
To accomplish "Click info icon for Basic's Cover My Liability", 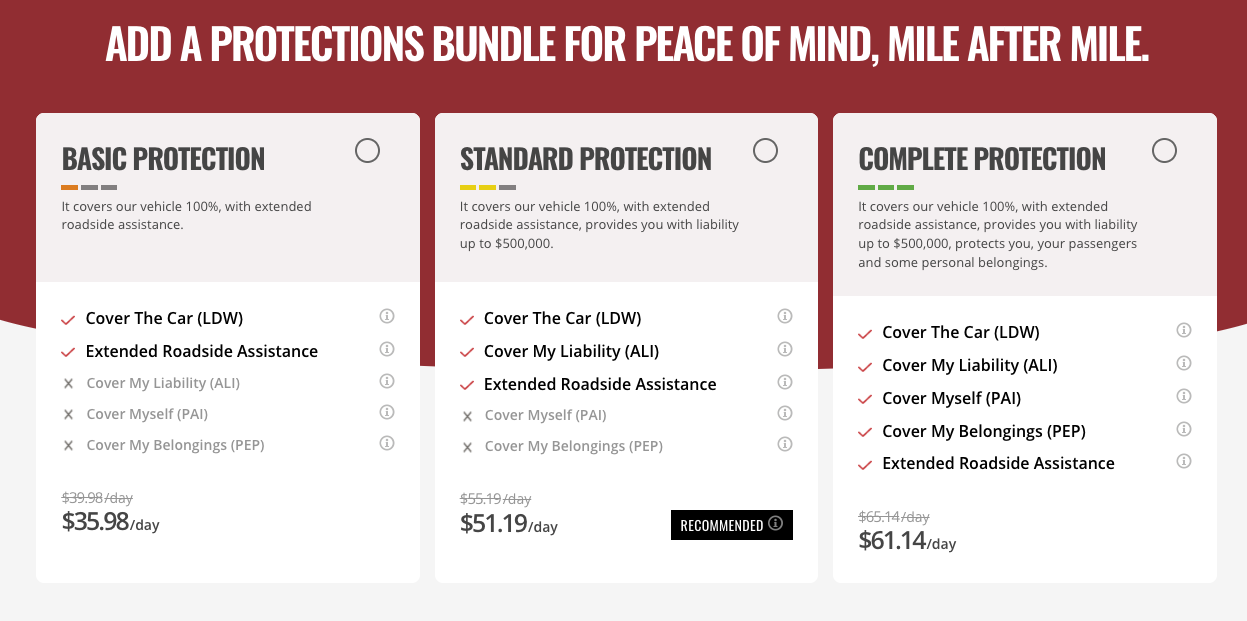I will click(387, 381).
